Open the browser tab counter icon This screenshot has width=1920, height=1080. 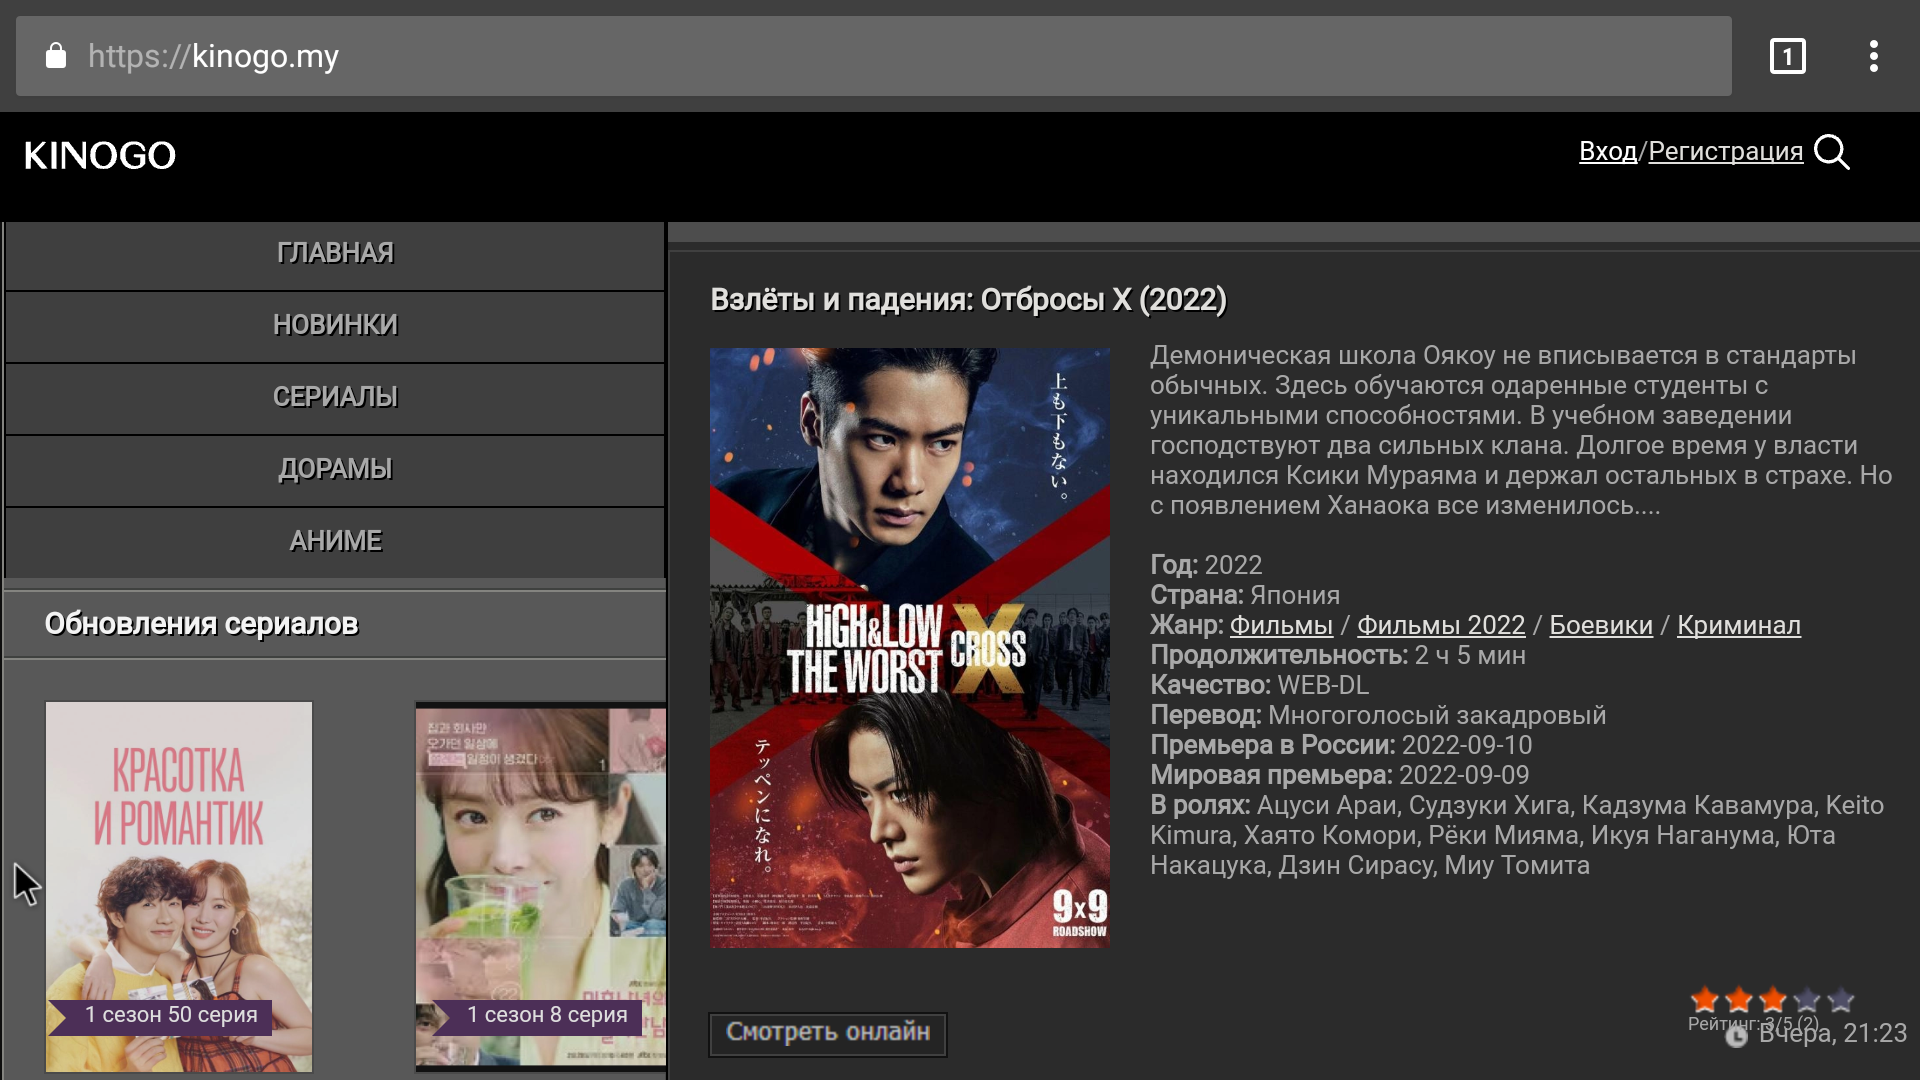(x=1787, y=56)
